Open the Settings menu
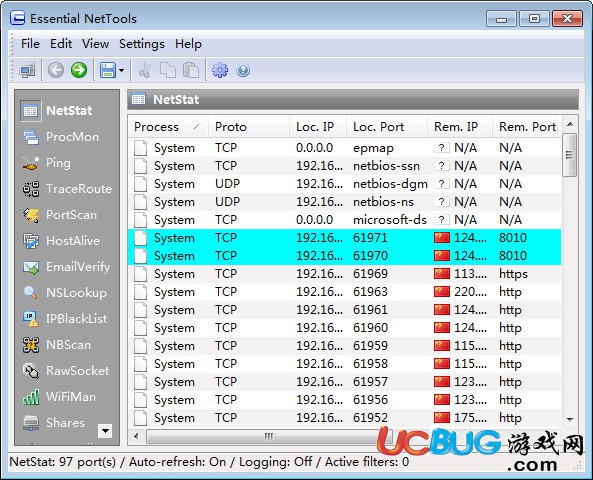The height and width of the screenshot is (480, 593). (142, 44)
